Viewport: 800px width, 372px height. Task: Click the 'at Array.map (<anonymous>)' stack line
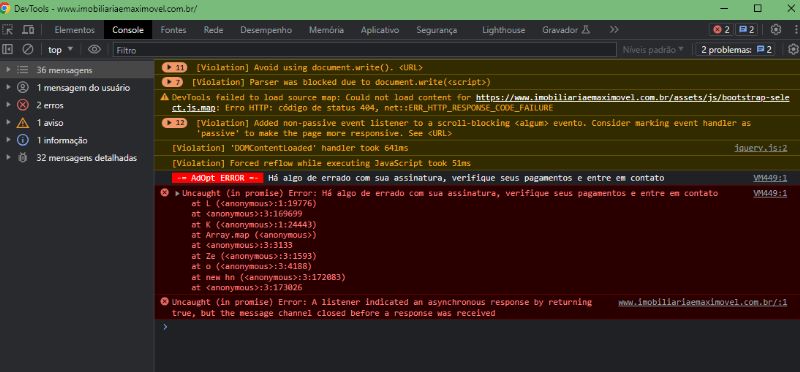[x=254, y=235]
